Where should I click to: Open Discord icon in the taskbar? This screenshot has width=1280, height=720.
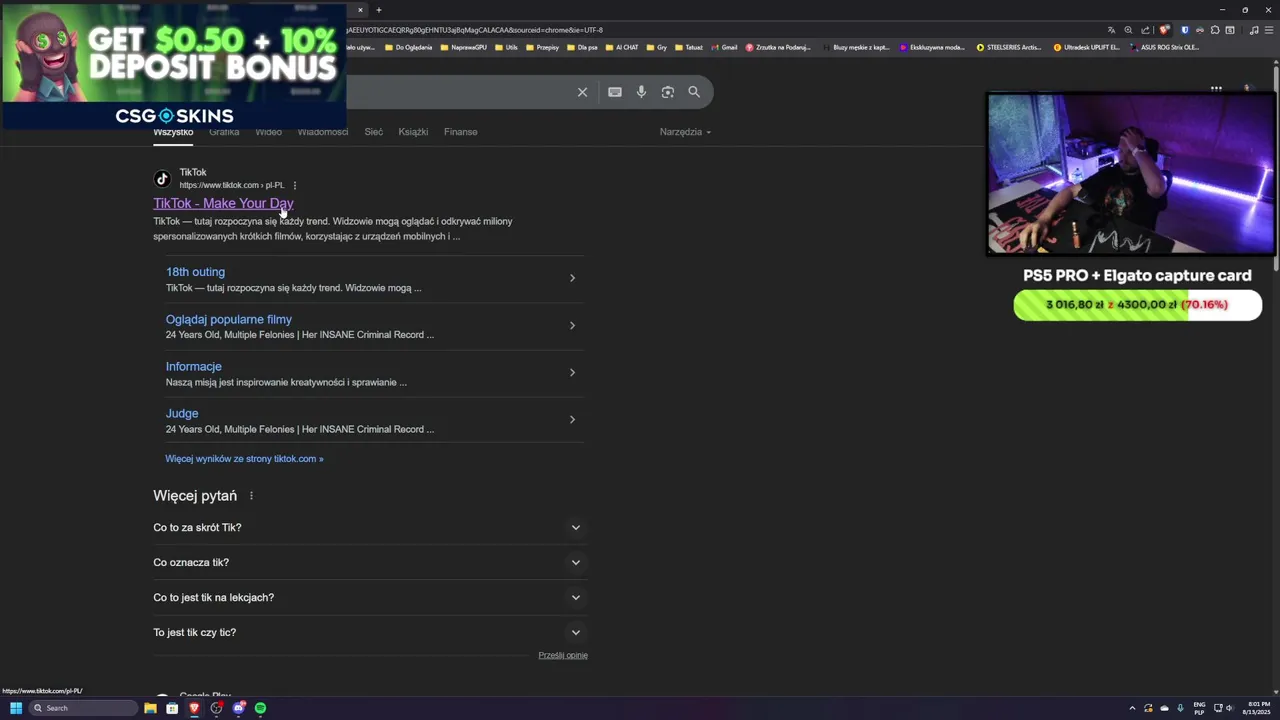pos(238,708)
